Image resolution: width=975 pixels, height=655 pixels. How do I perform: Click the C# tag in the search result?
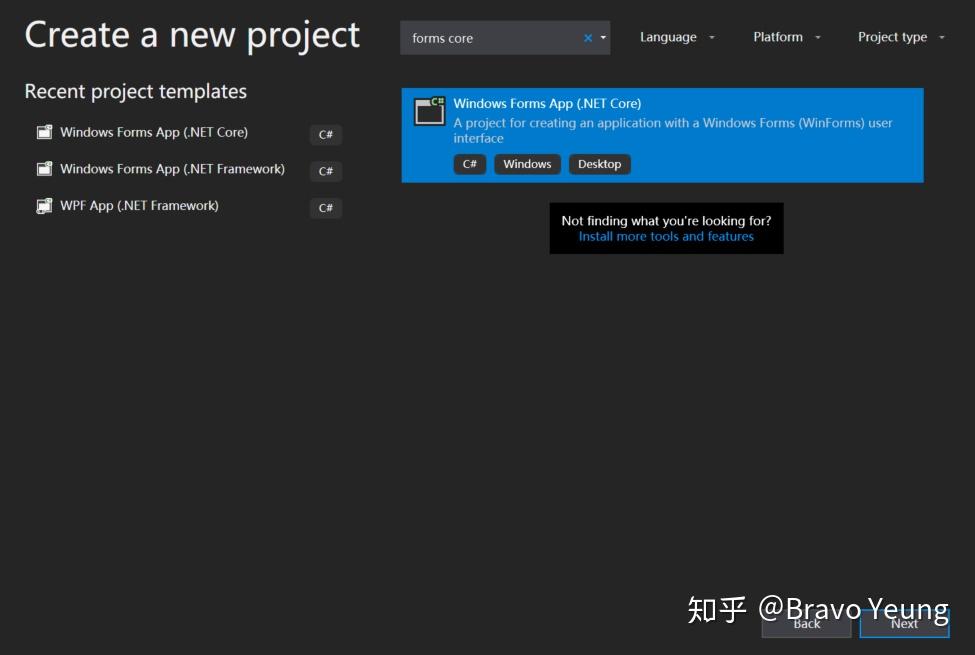tap(469, 164)
